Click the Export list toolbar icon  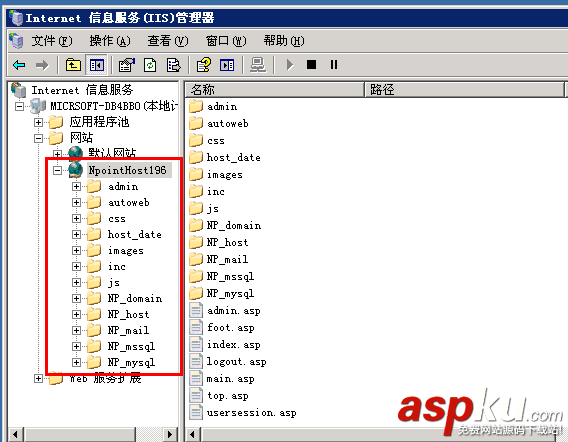(x=173, y=65)
